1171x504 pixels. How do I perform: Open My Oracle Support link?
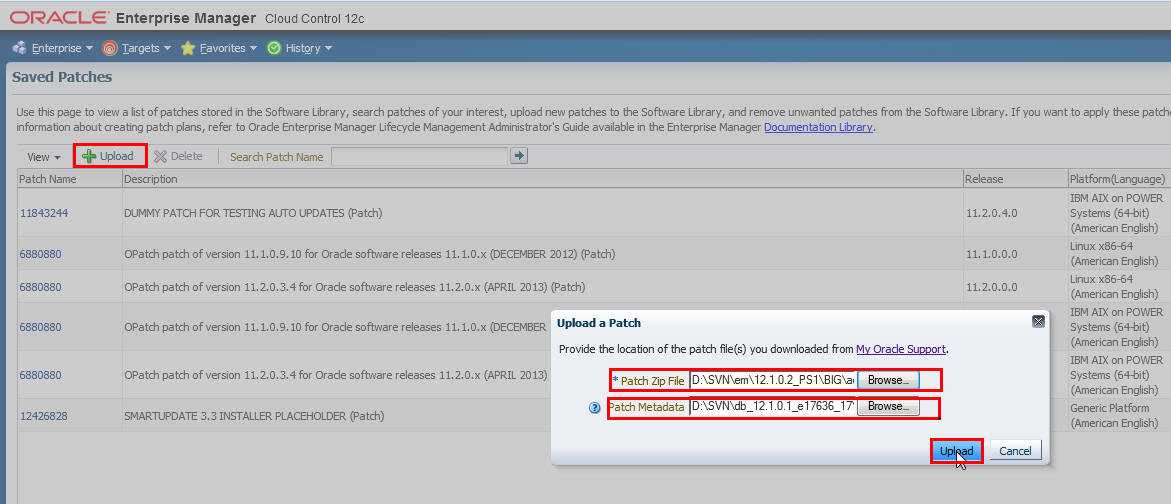[901, 349]
